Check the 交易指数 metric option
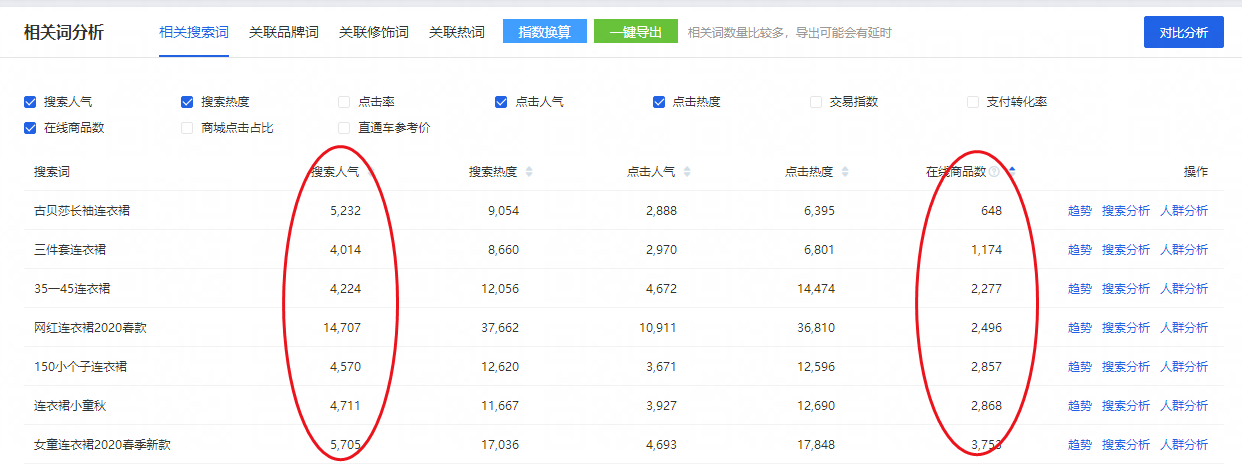 point(816,102)
